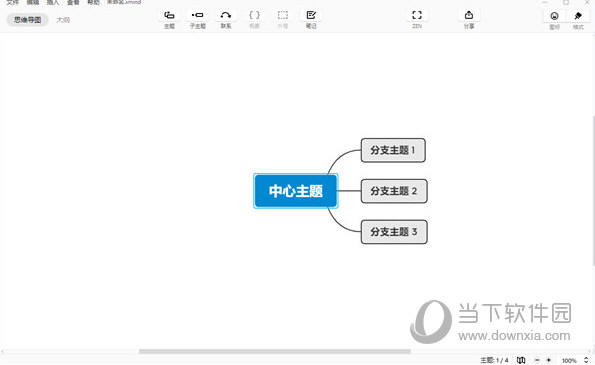Open the 文件 (File) menu
595x365 pixels.
tap(13, 2)
